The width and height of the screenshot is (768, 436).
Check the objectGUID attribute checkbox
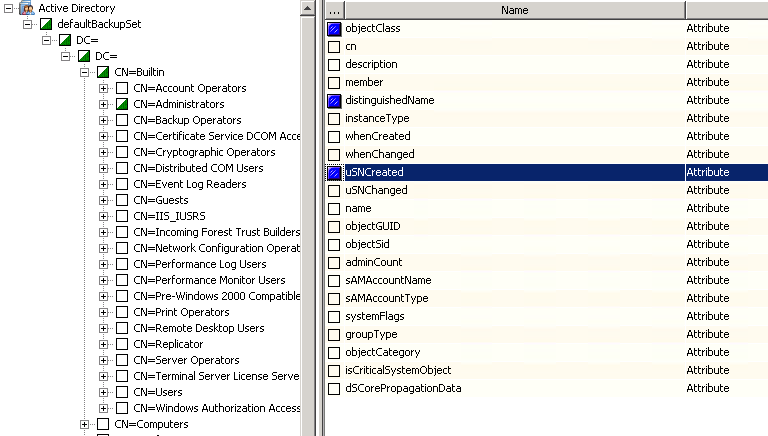[x=334, y=227]
